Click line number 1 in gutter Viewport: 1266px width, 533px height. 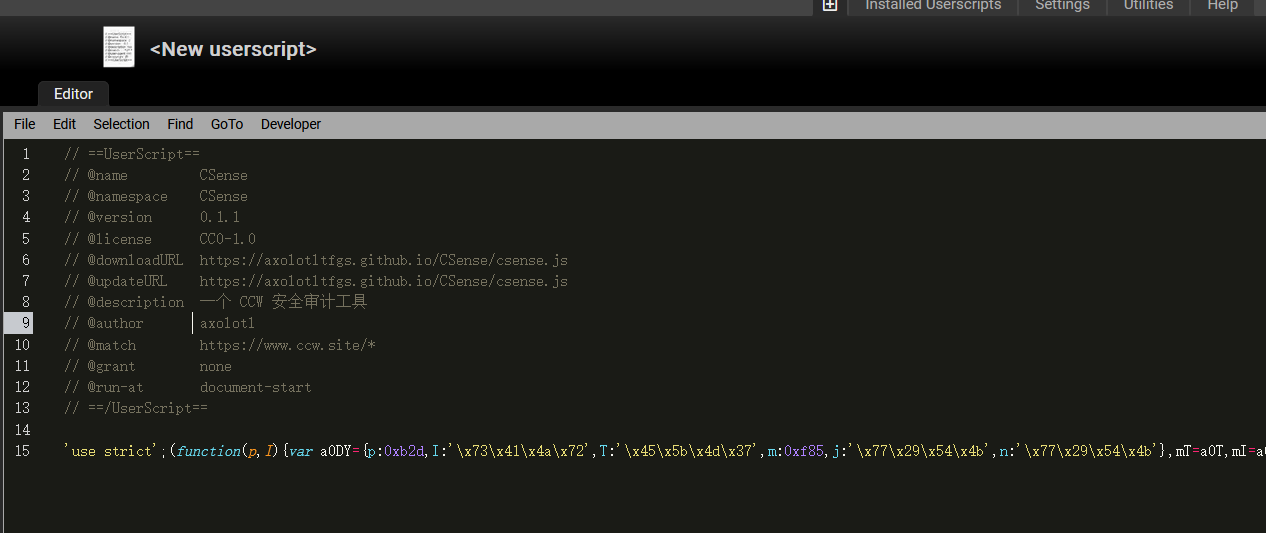26,154
